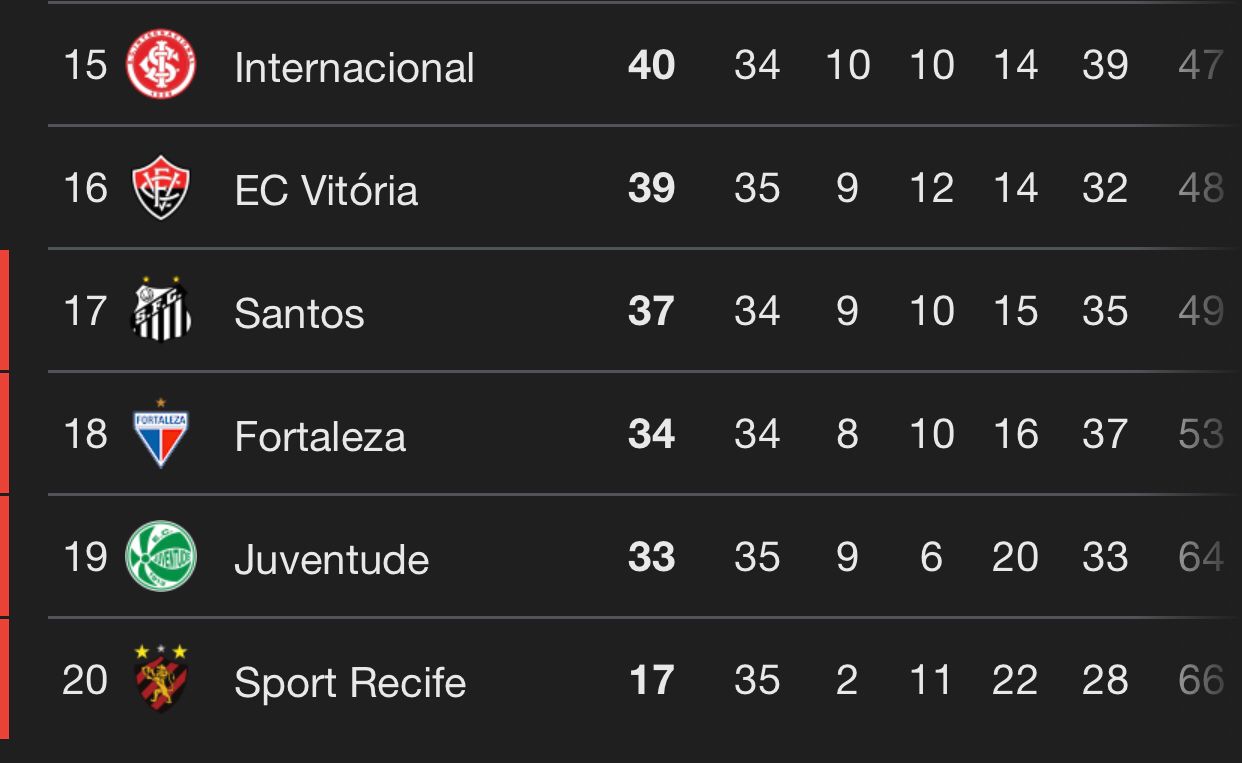
Task: Click the Juventude club crest
Action: (x=160, y=556)
